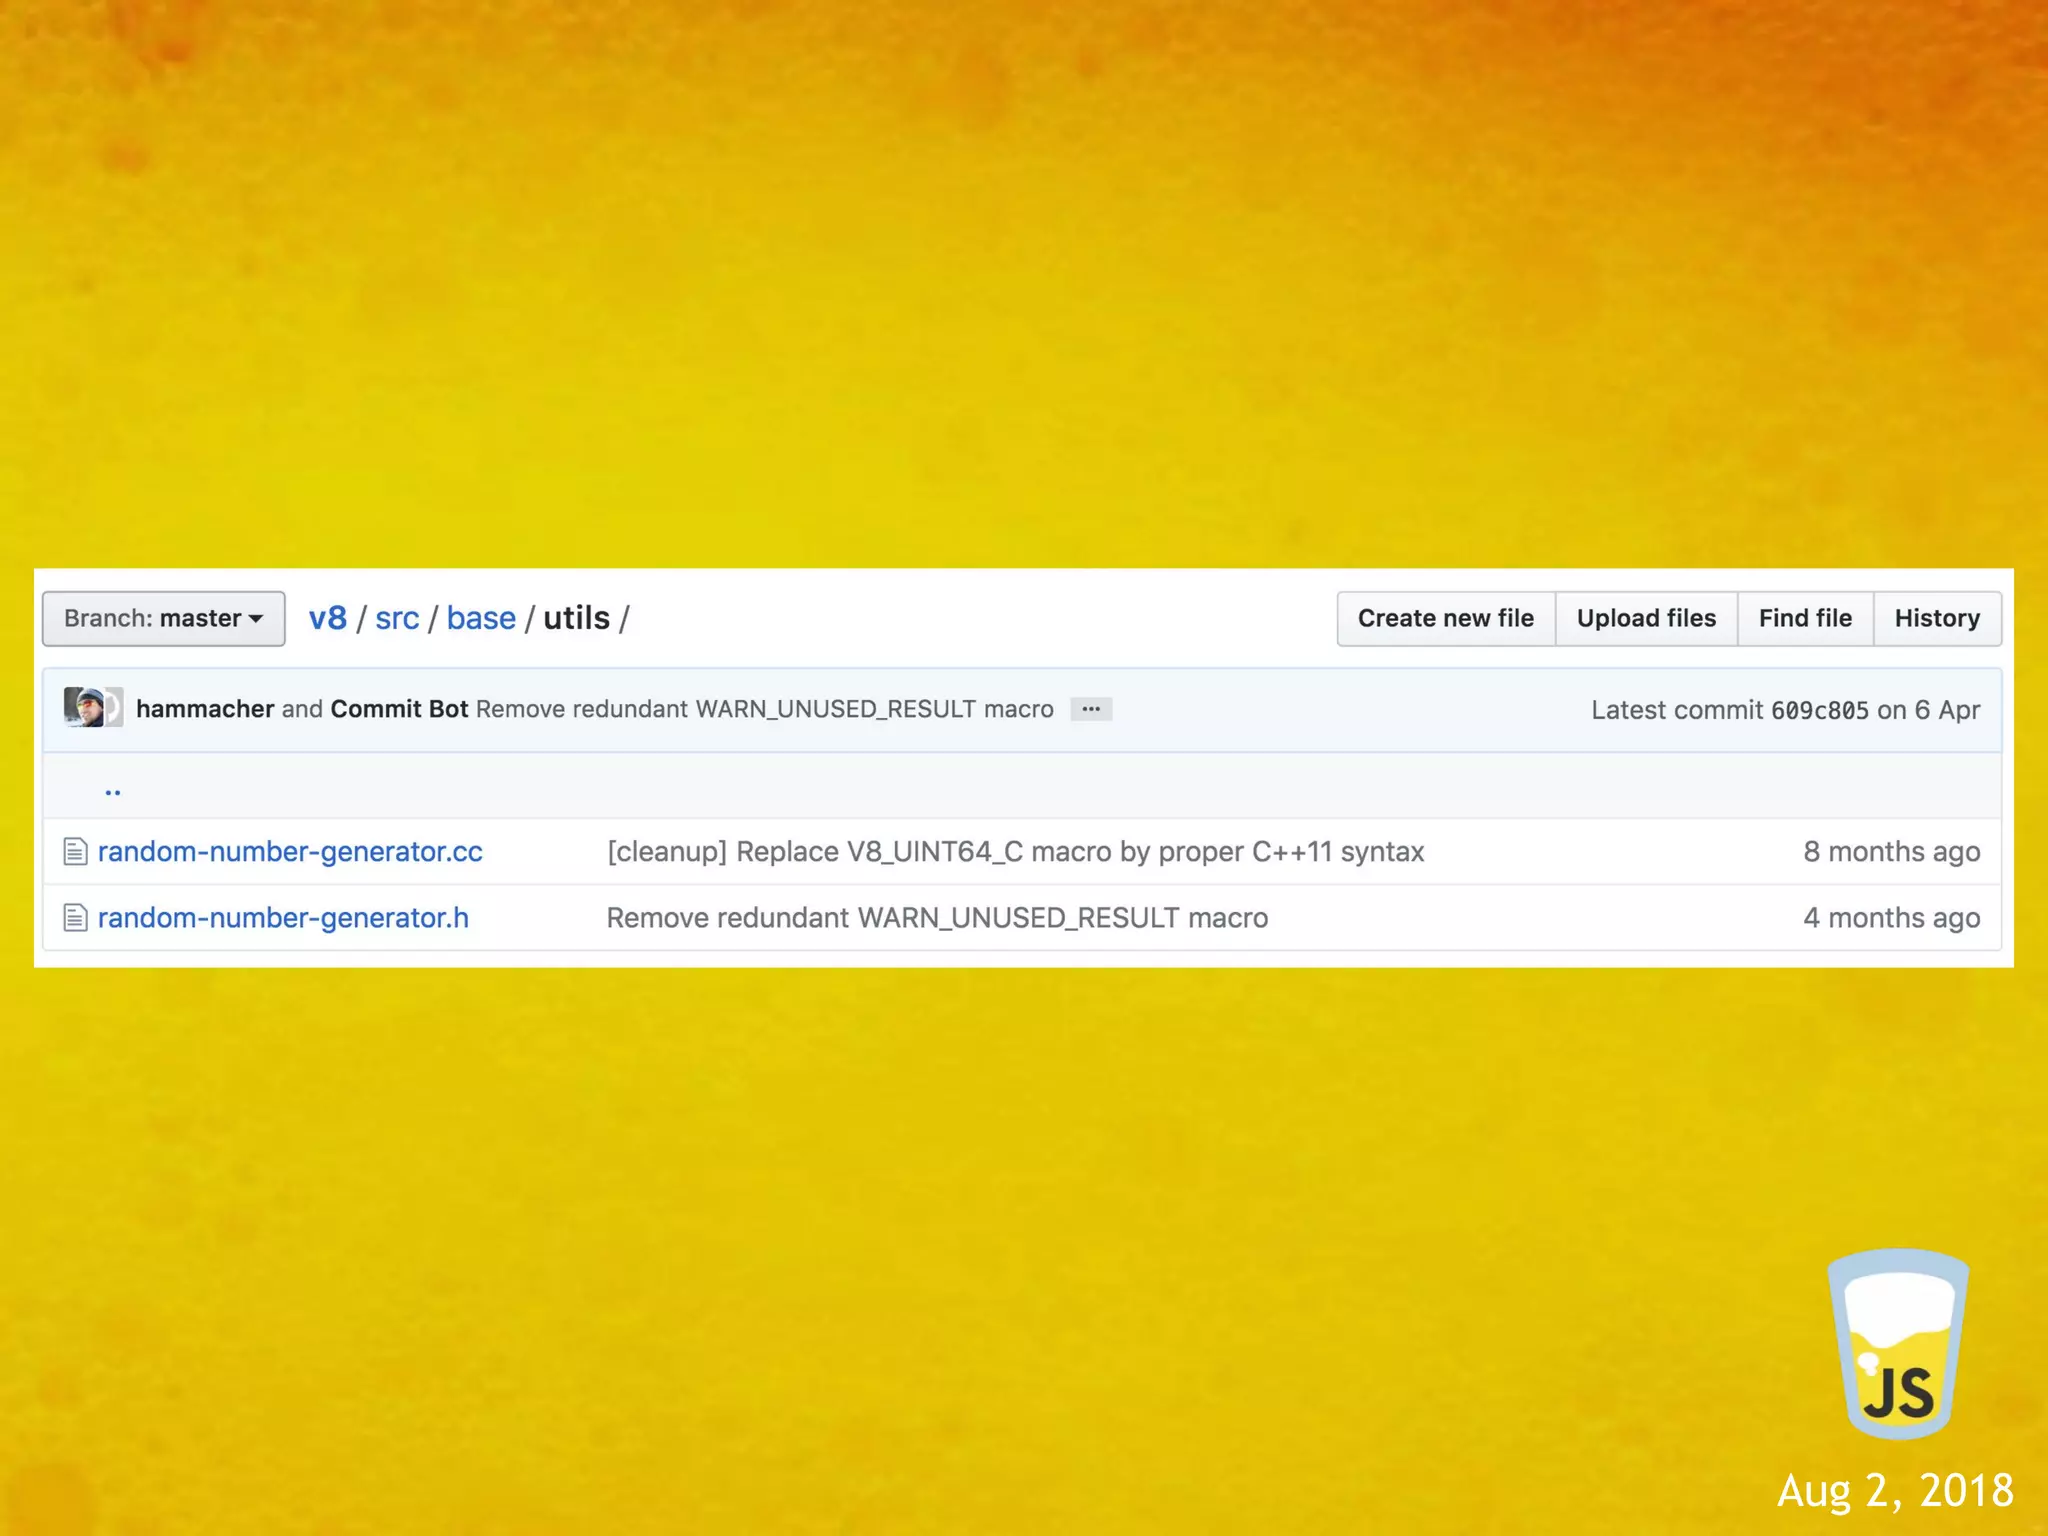Open the Find file button
This screenshot has height=1536, width=2048.
pyautogui.click(x=1805, y=618)
